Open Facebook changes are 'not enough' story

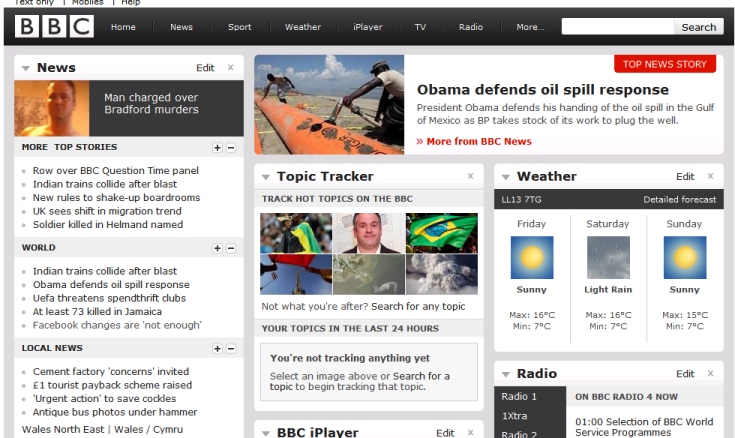[x=117, y=325]
